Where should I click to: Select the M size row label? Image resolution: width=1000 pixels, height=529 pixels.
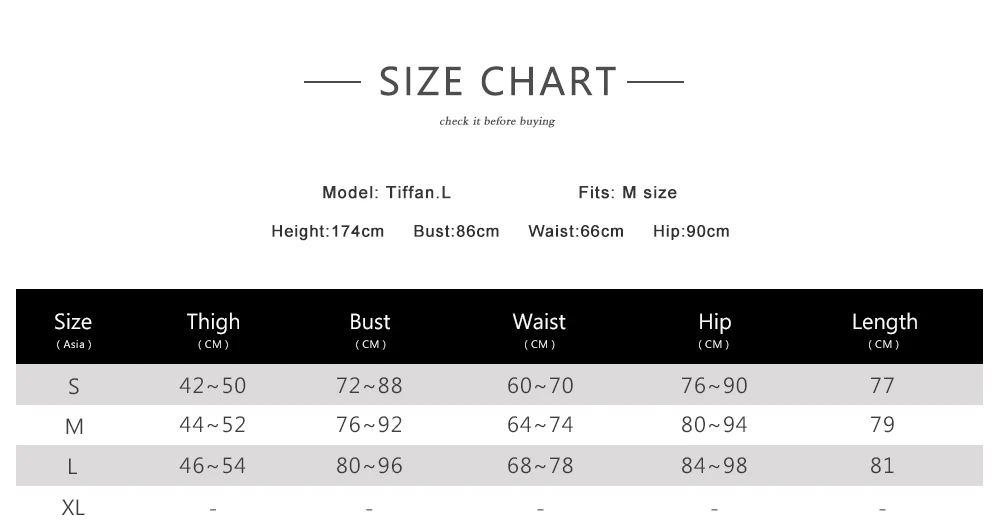(74, 427)
